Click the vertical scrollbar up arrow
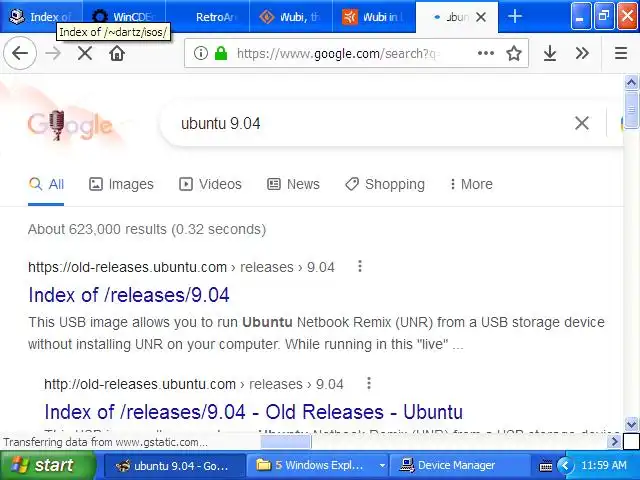Image resolution: width=640 pixels, height=480 pixels. point(631,82)
